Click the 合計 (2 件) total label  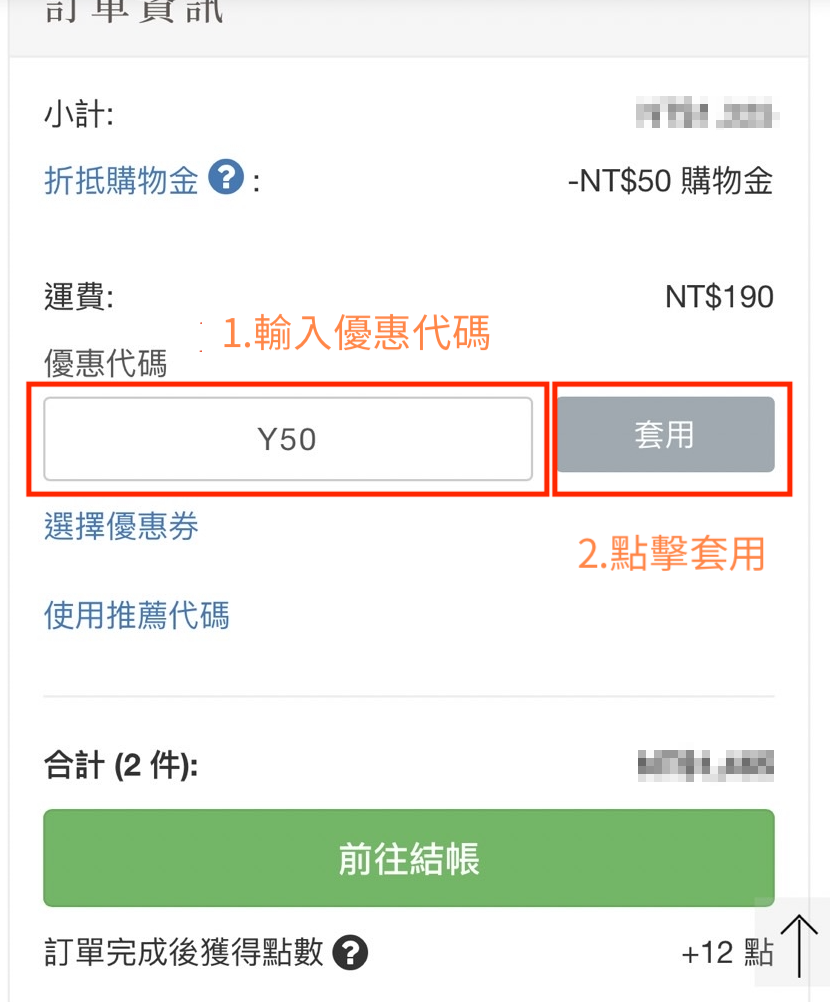(x=121, y=767)
